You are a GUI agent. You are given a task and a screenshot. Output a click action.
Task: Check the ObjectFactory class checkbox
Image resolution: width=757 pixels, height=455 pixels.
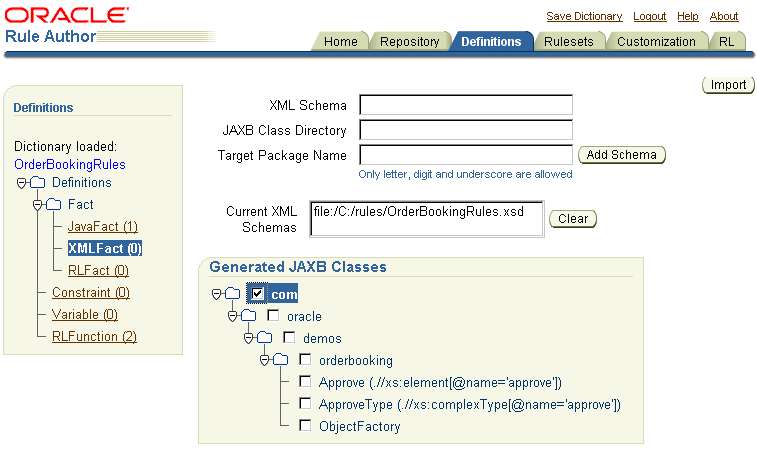pyautogui.click(x=305, y=426)
